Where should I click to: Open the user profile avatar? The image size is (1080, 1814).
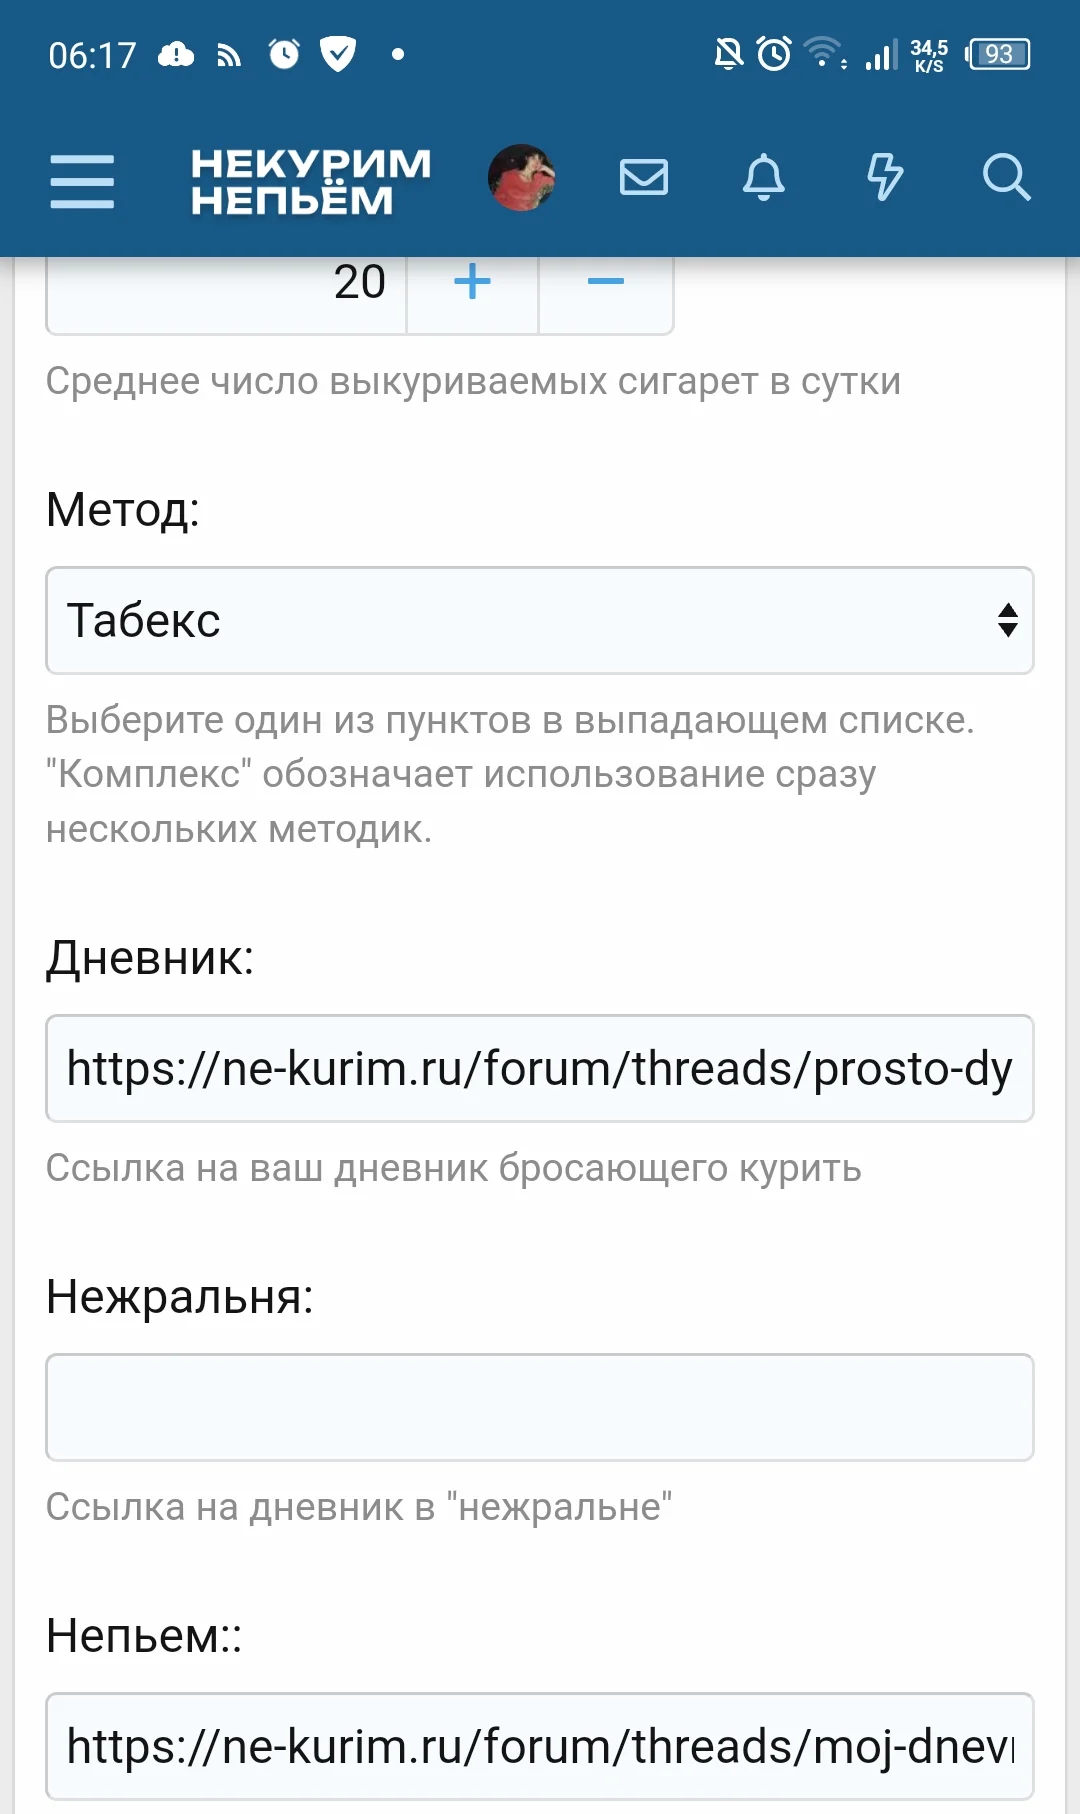[521, 178]
